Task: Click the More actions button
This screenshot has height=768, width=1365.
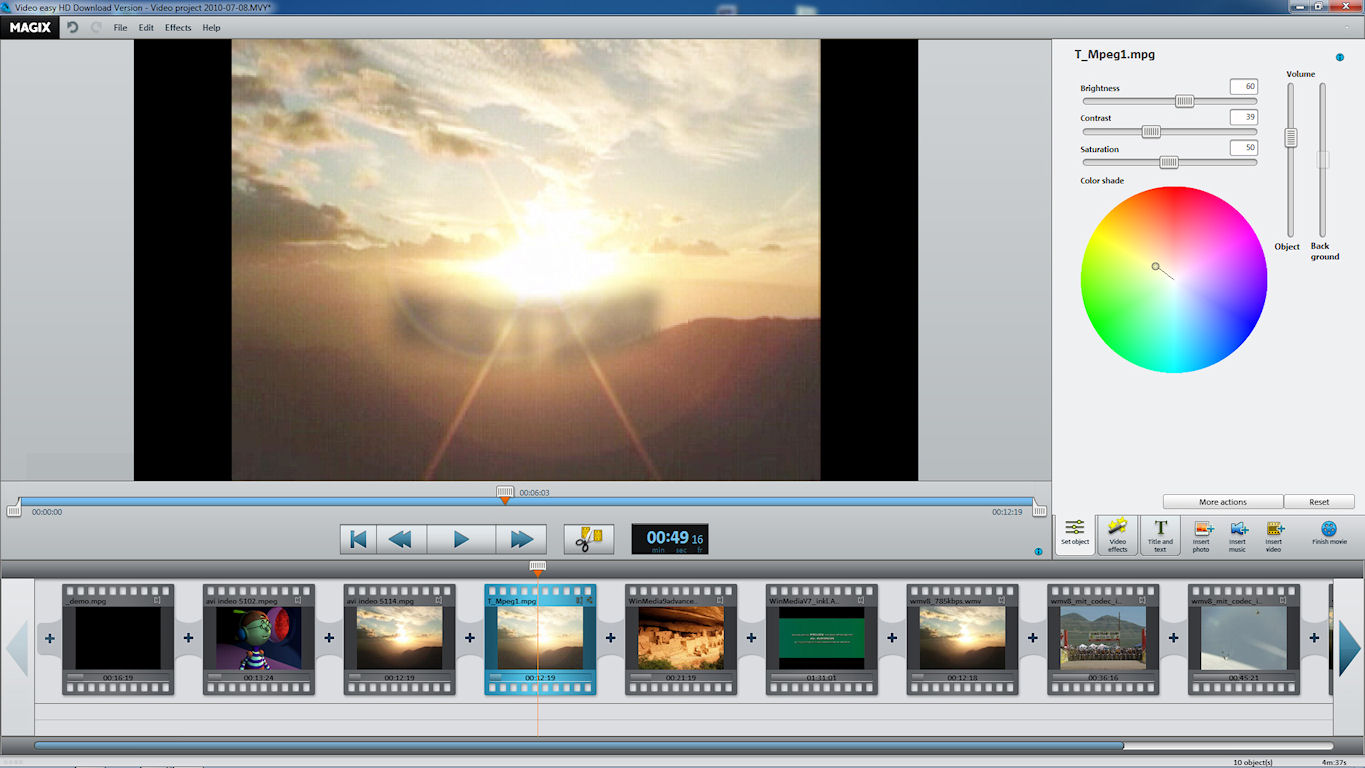Action: tap(1222, 502)
